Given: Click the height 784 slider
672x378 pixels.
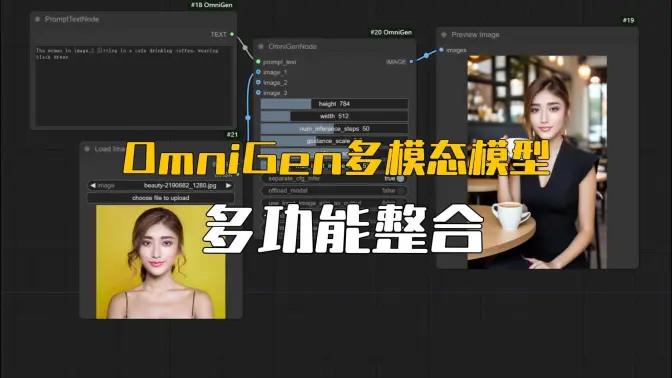Looking at the screenshot, I should click(x=334, y=104).
